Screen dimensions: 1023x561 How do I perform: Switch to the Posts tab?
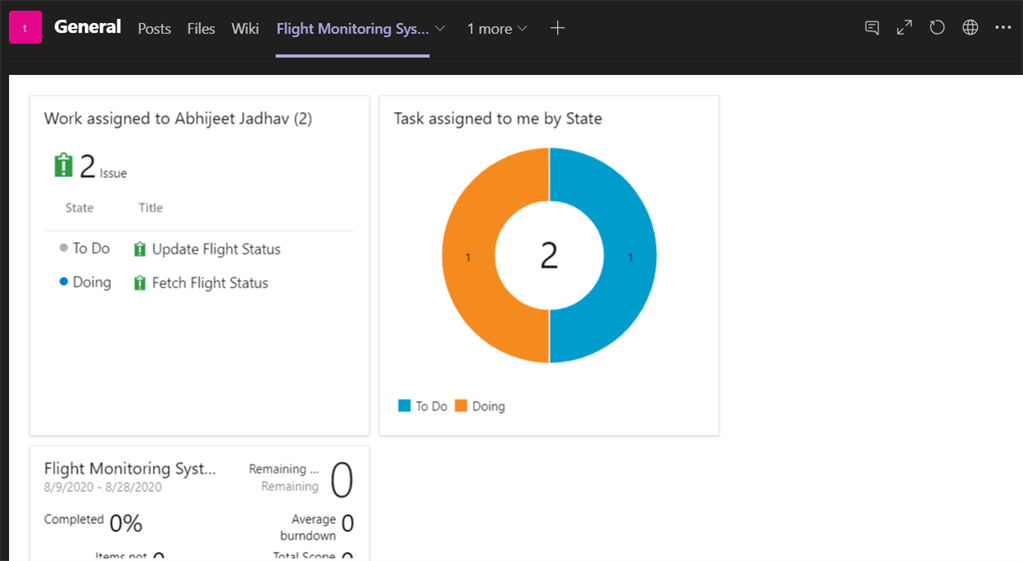[x=154, y=29]
